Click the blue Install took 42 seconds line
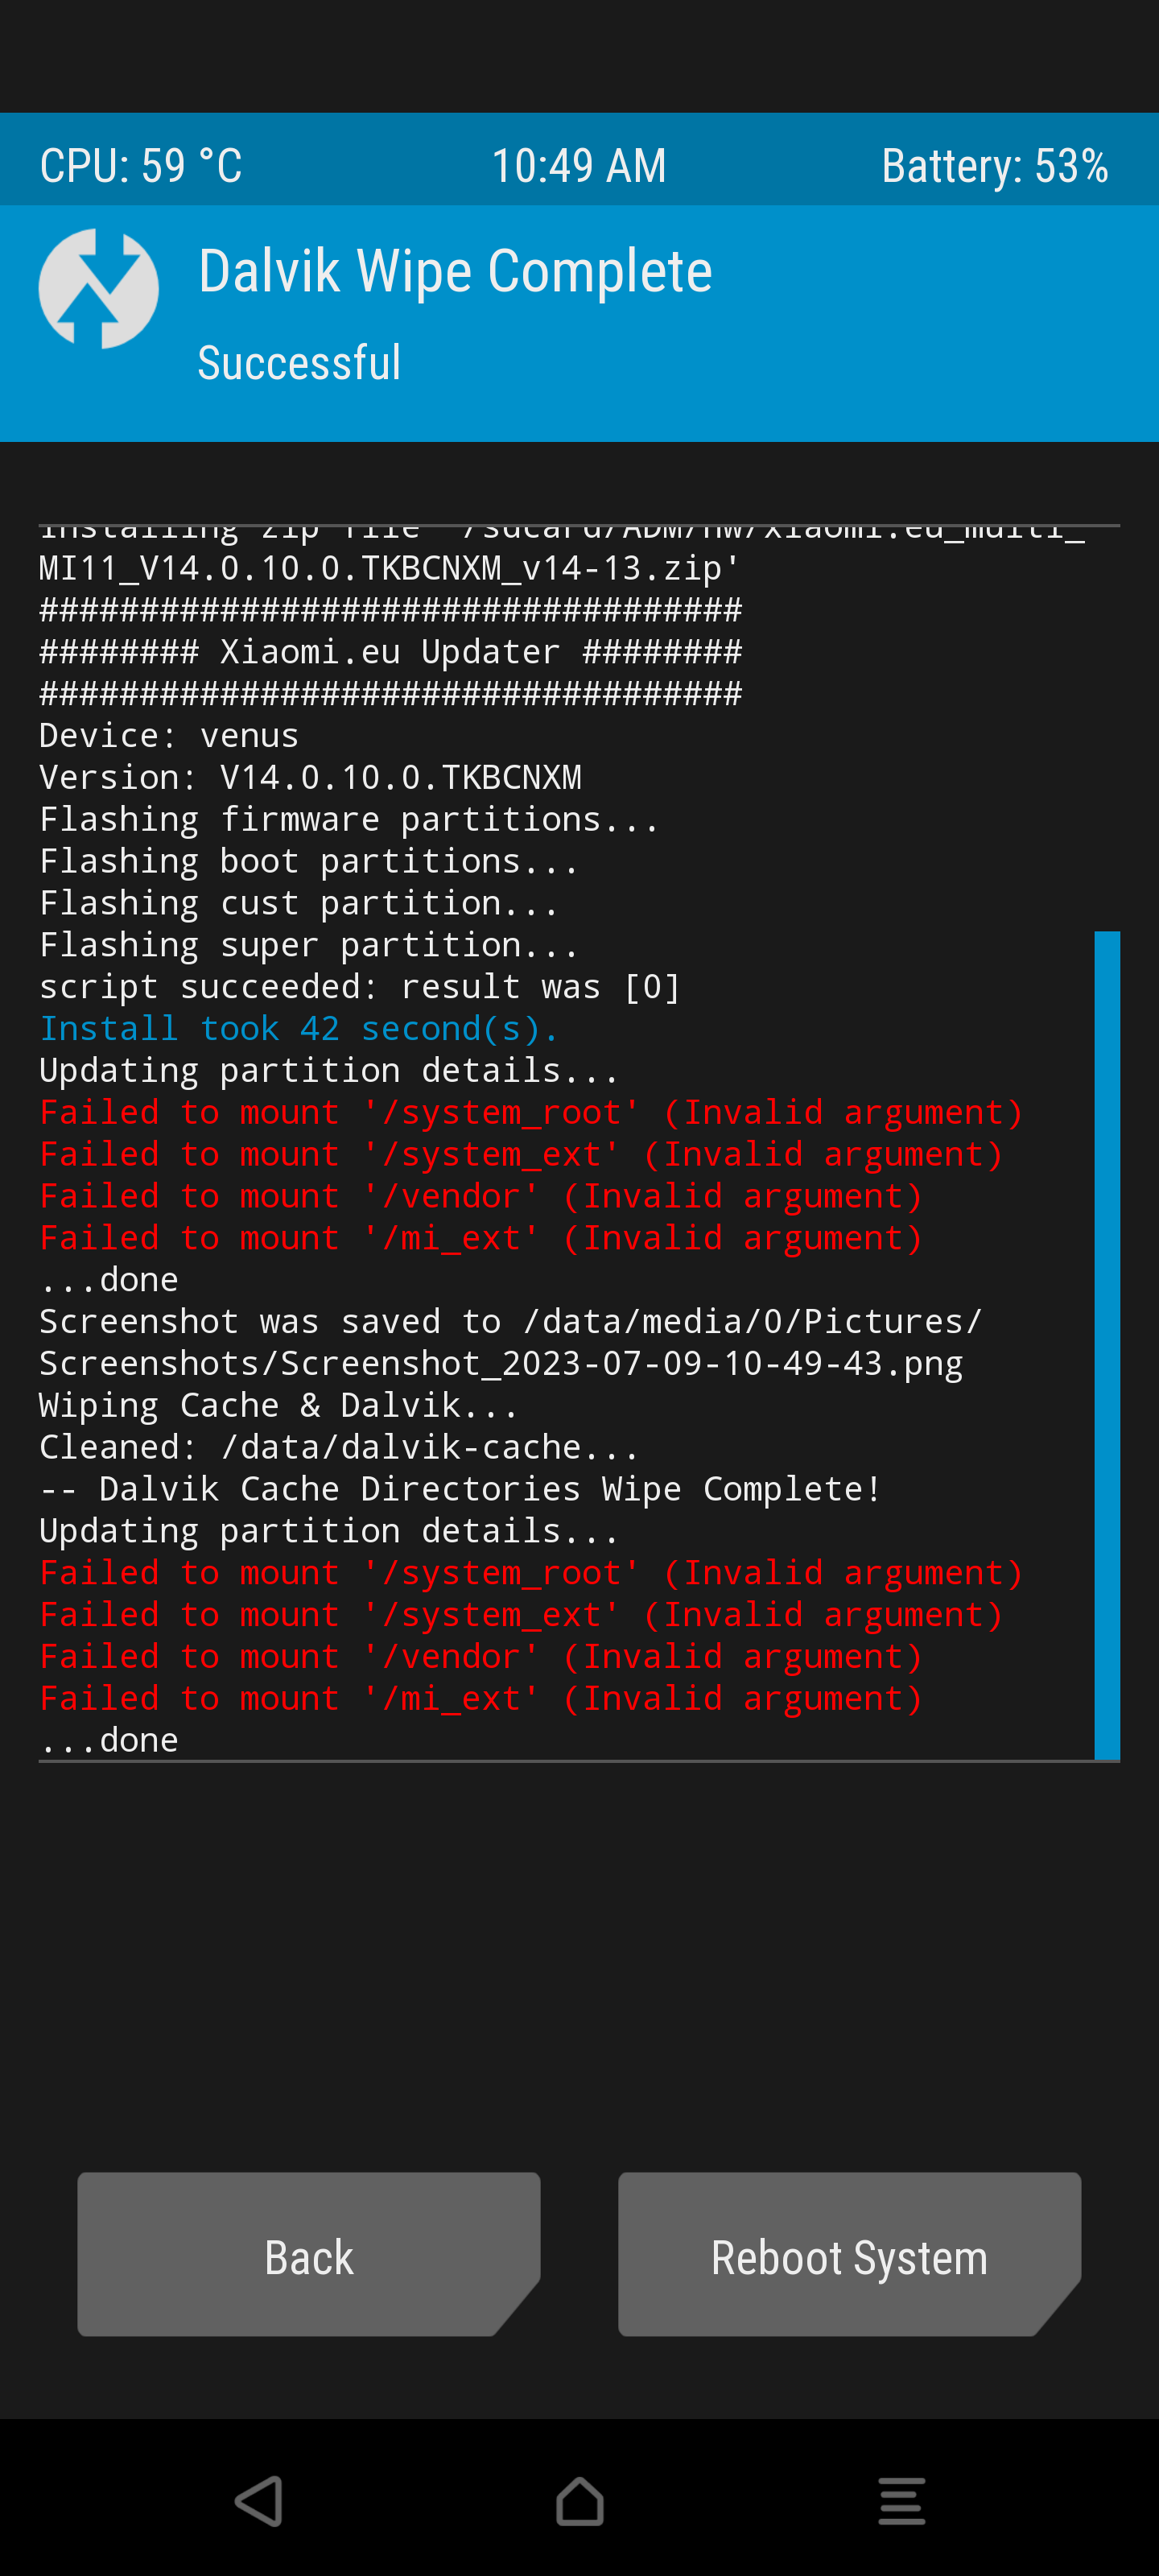The width and height of the screenshot is (1159, 2576). click(x=298, y=1028)
